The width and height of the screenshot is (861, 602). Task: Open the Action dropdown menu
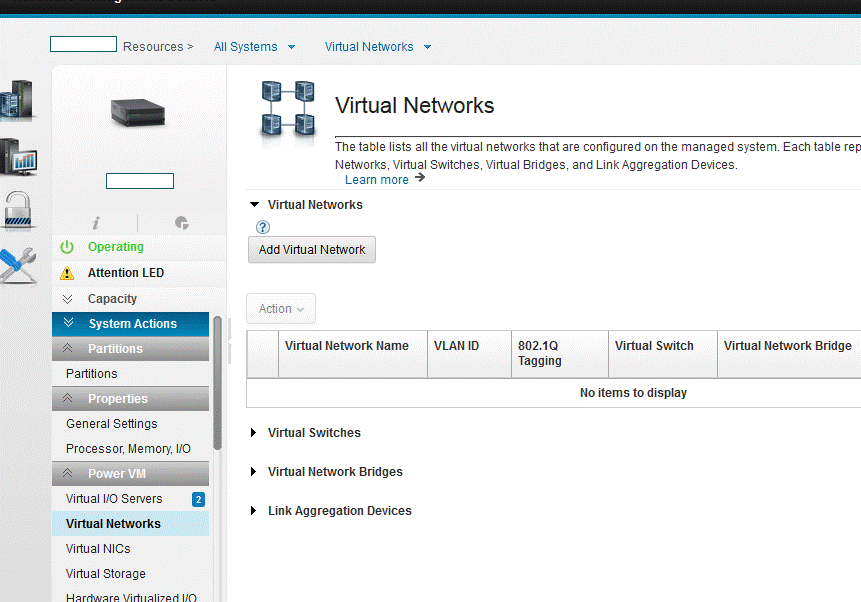coord(281,309)
